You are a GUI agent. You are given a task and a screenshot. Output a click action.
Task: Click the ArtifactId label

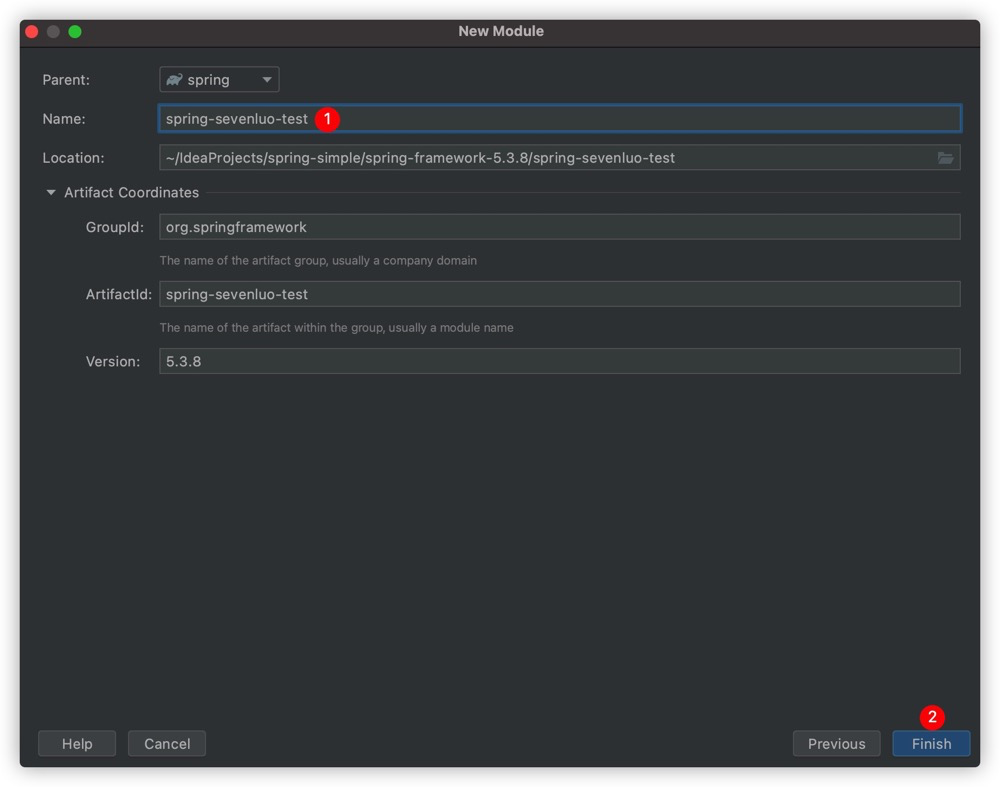[x=119, y=294]
